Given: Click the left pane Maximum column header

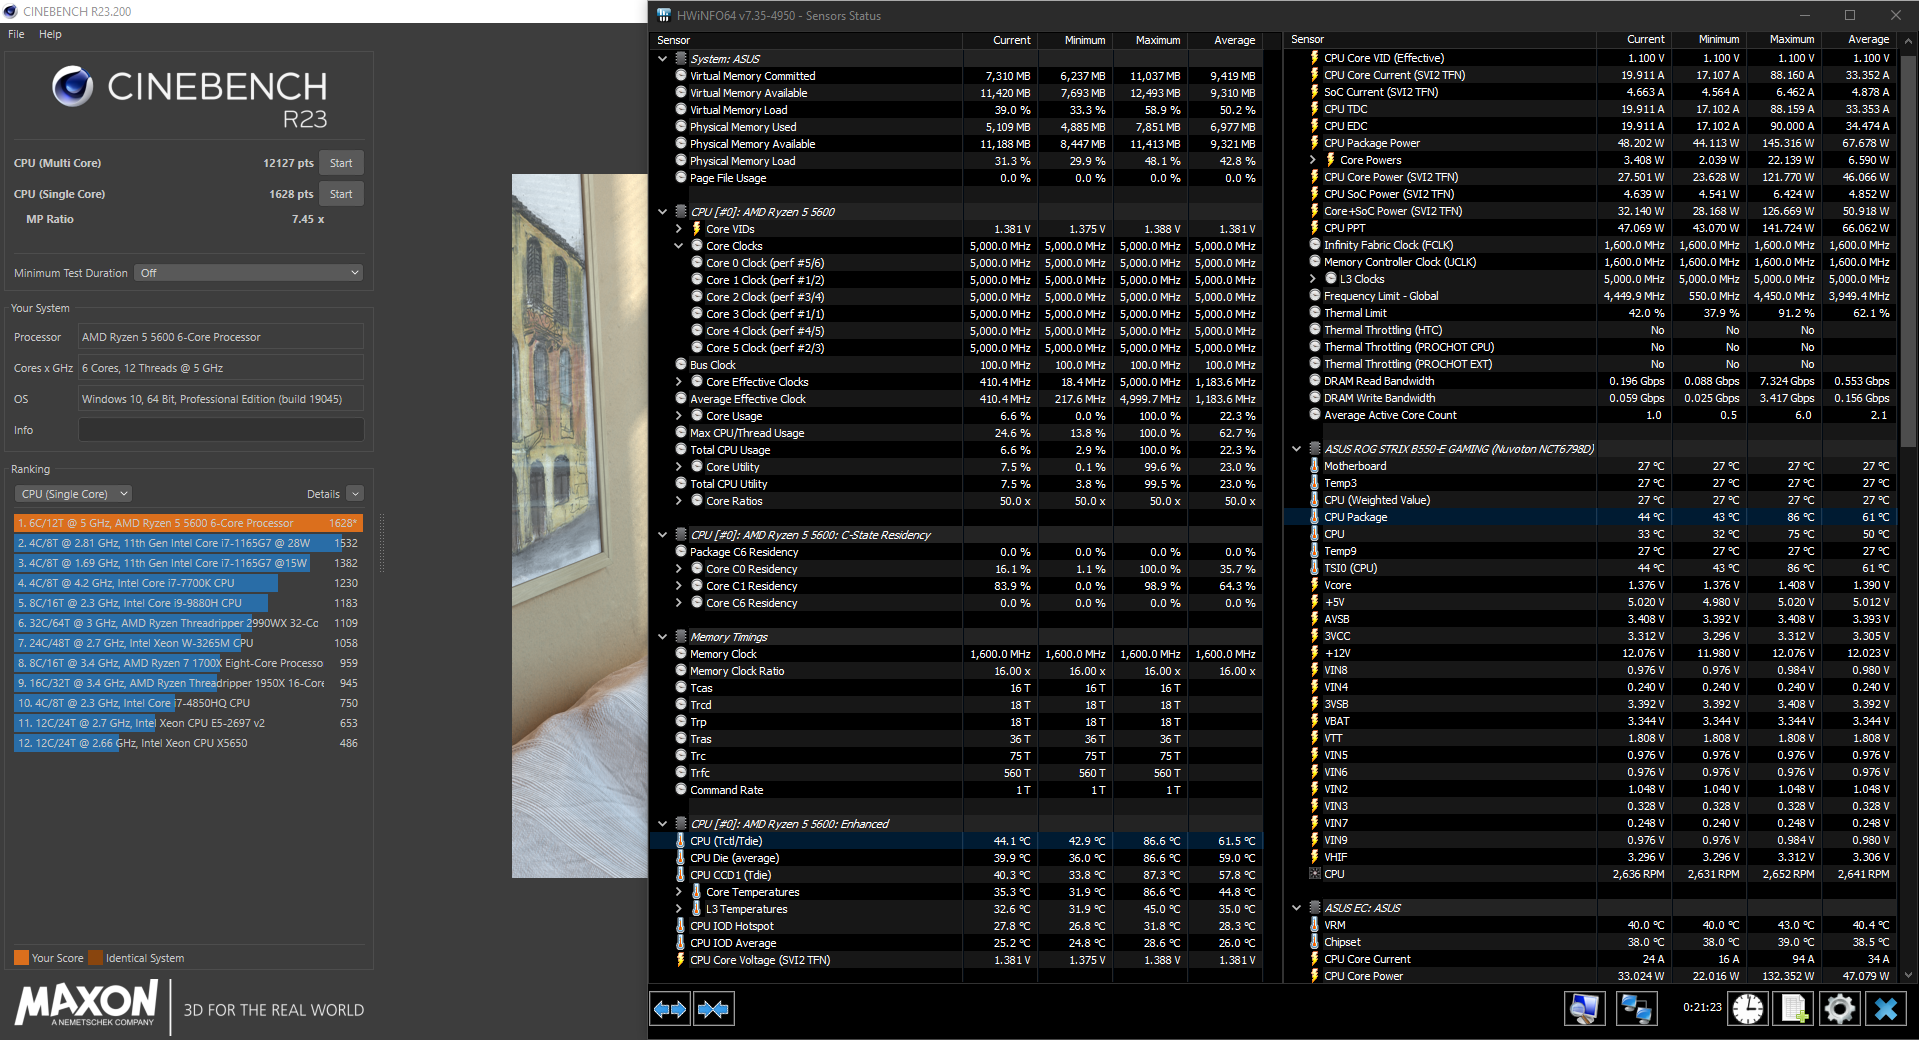Looking at the screenshot, I should point(1150,40).
